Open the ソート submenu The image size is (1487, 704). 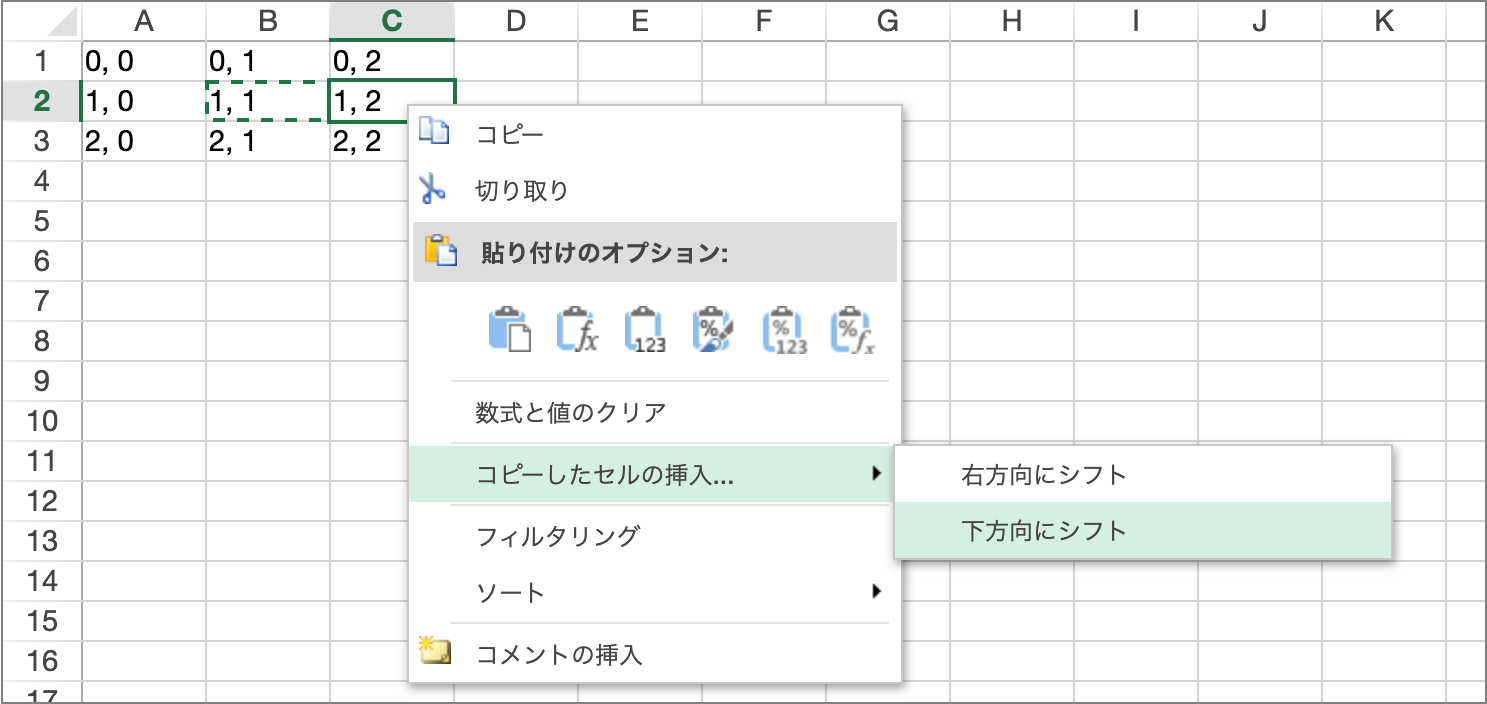(x=655, y=592)
